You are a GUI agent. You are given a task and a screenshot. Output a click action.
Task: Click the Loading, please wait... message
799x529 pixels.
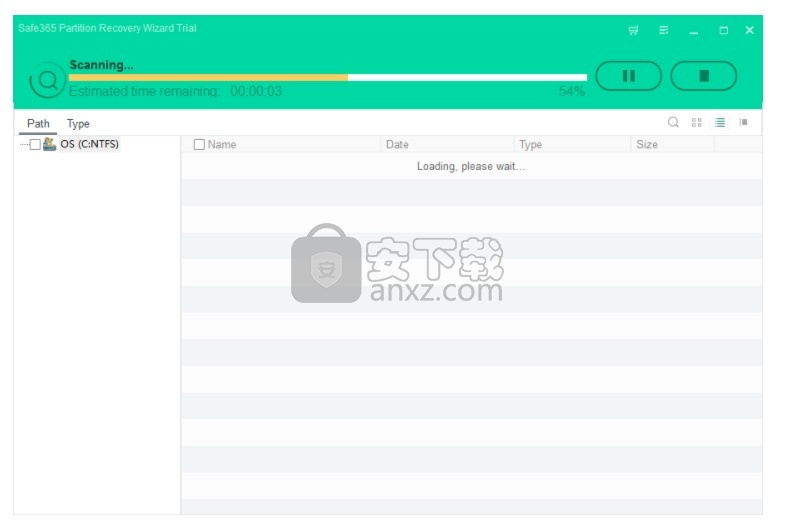coord(471,167)
